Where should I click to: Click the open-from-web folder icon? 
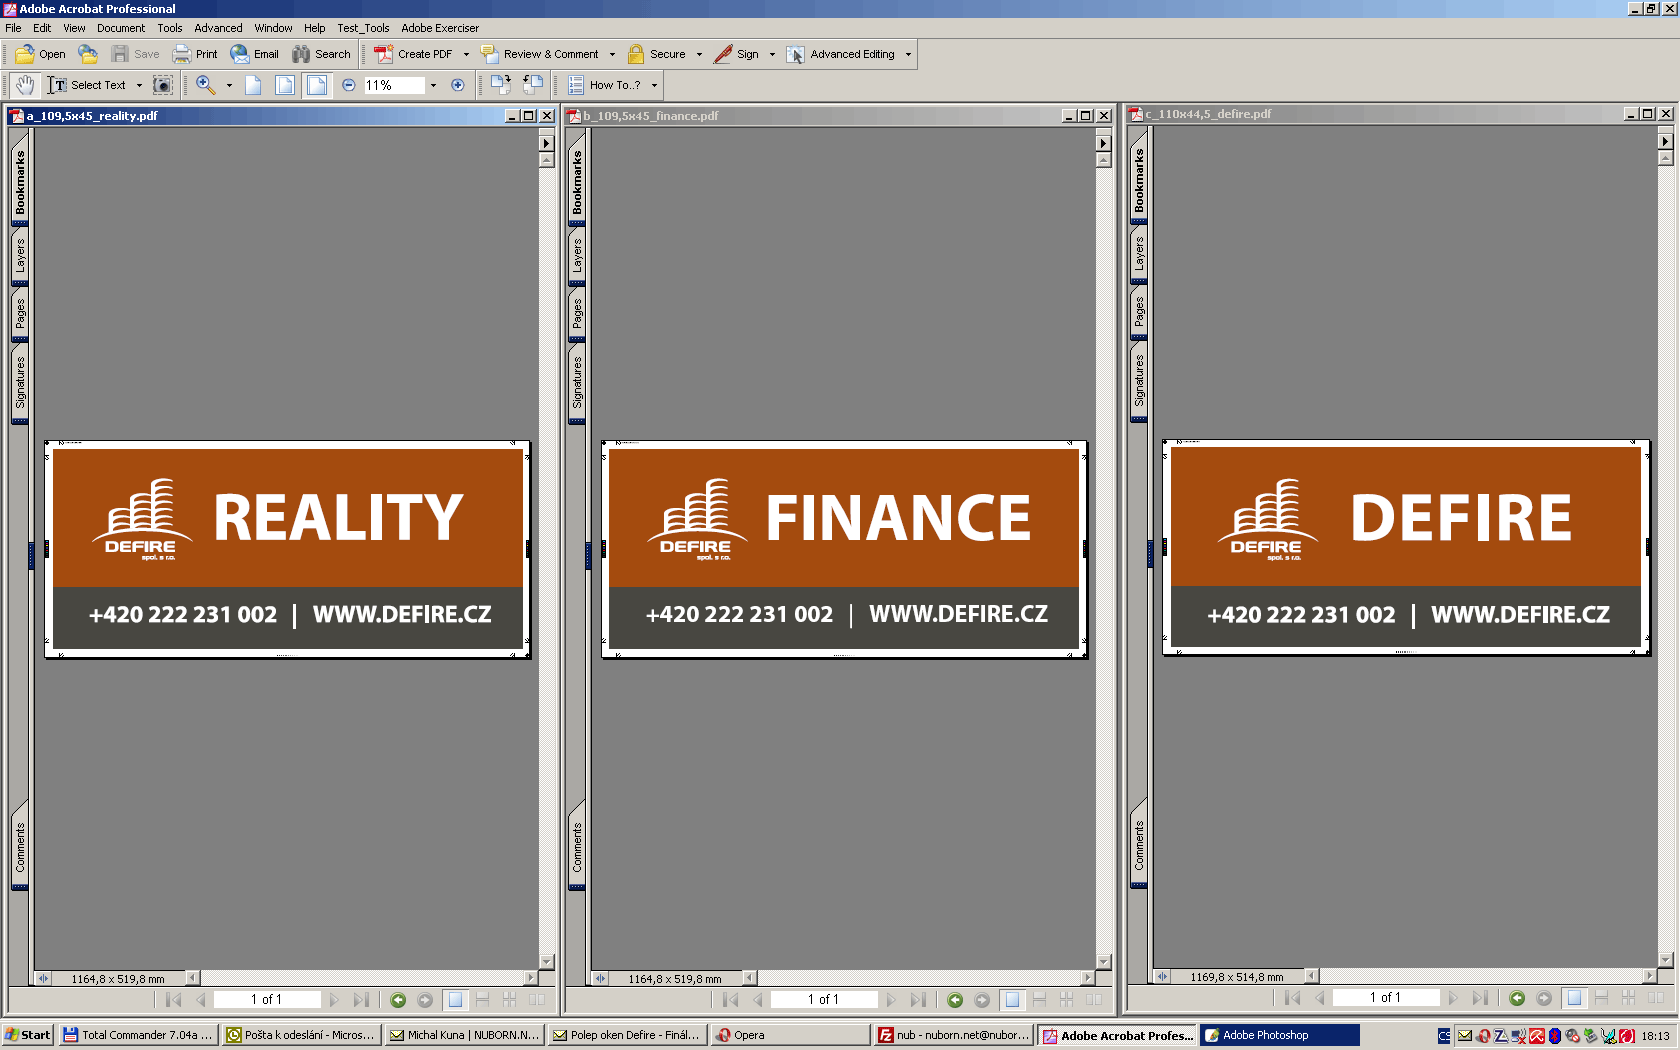point(88,54)
